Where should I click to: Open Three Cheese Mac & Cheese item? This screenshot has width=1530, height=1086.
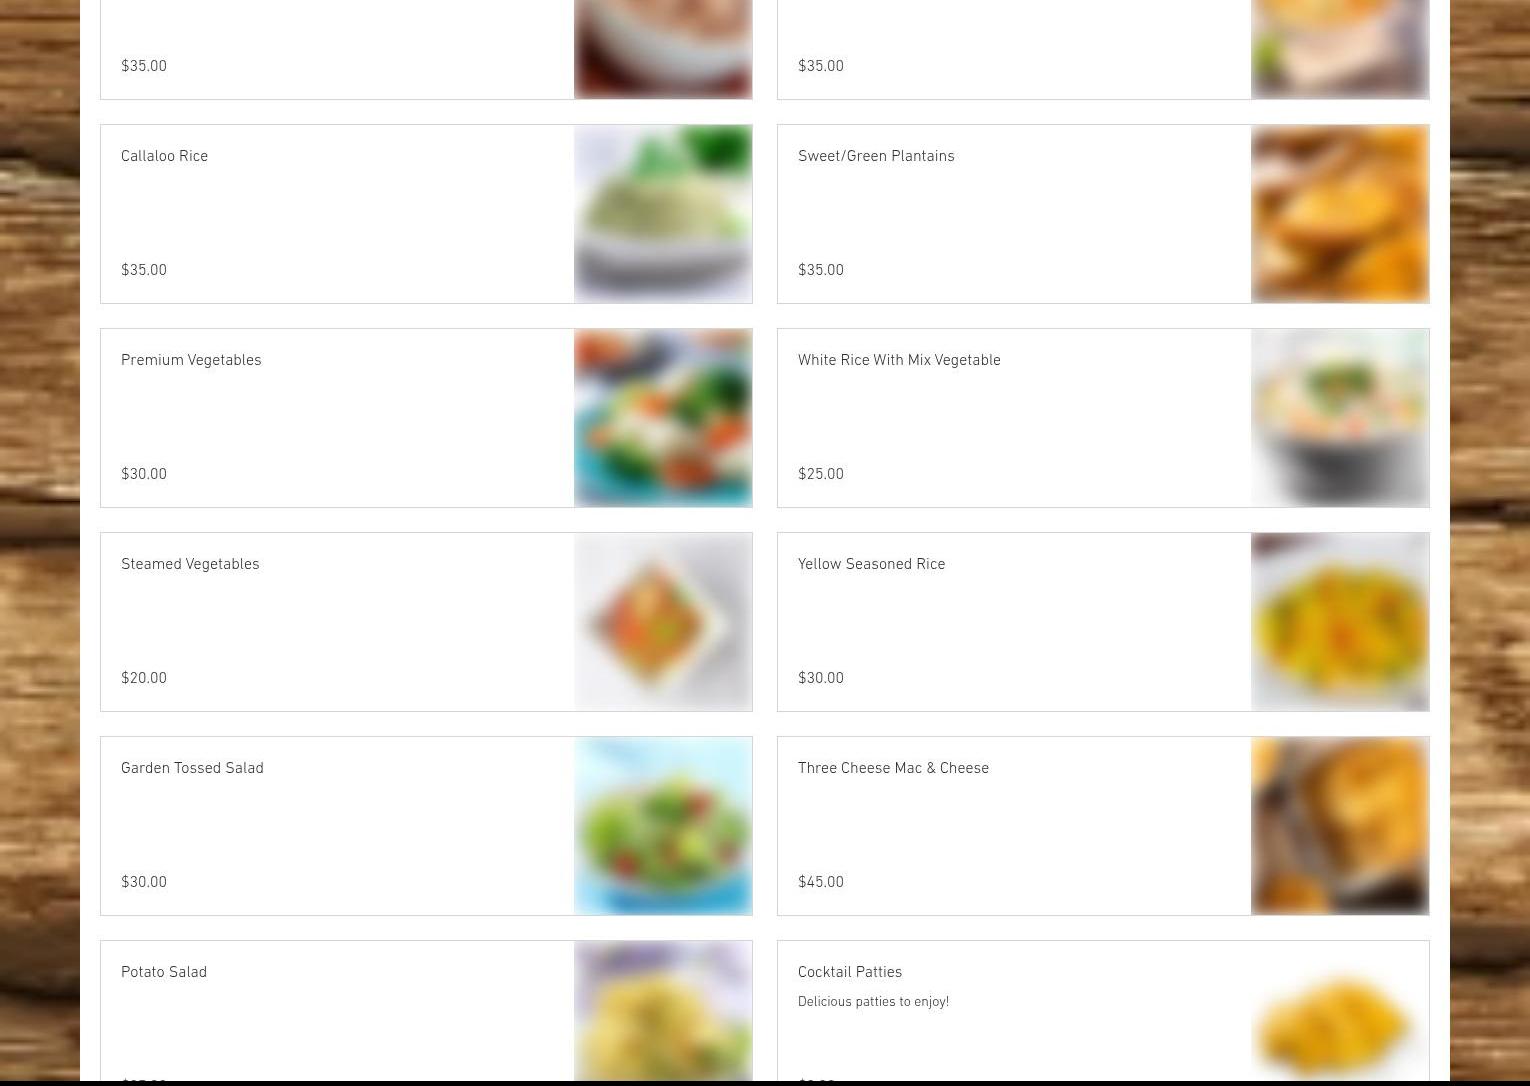[893, 769]
